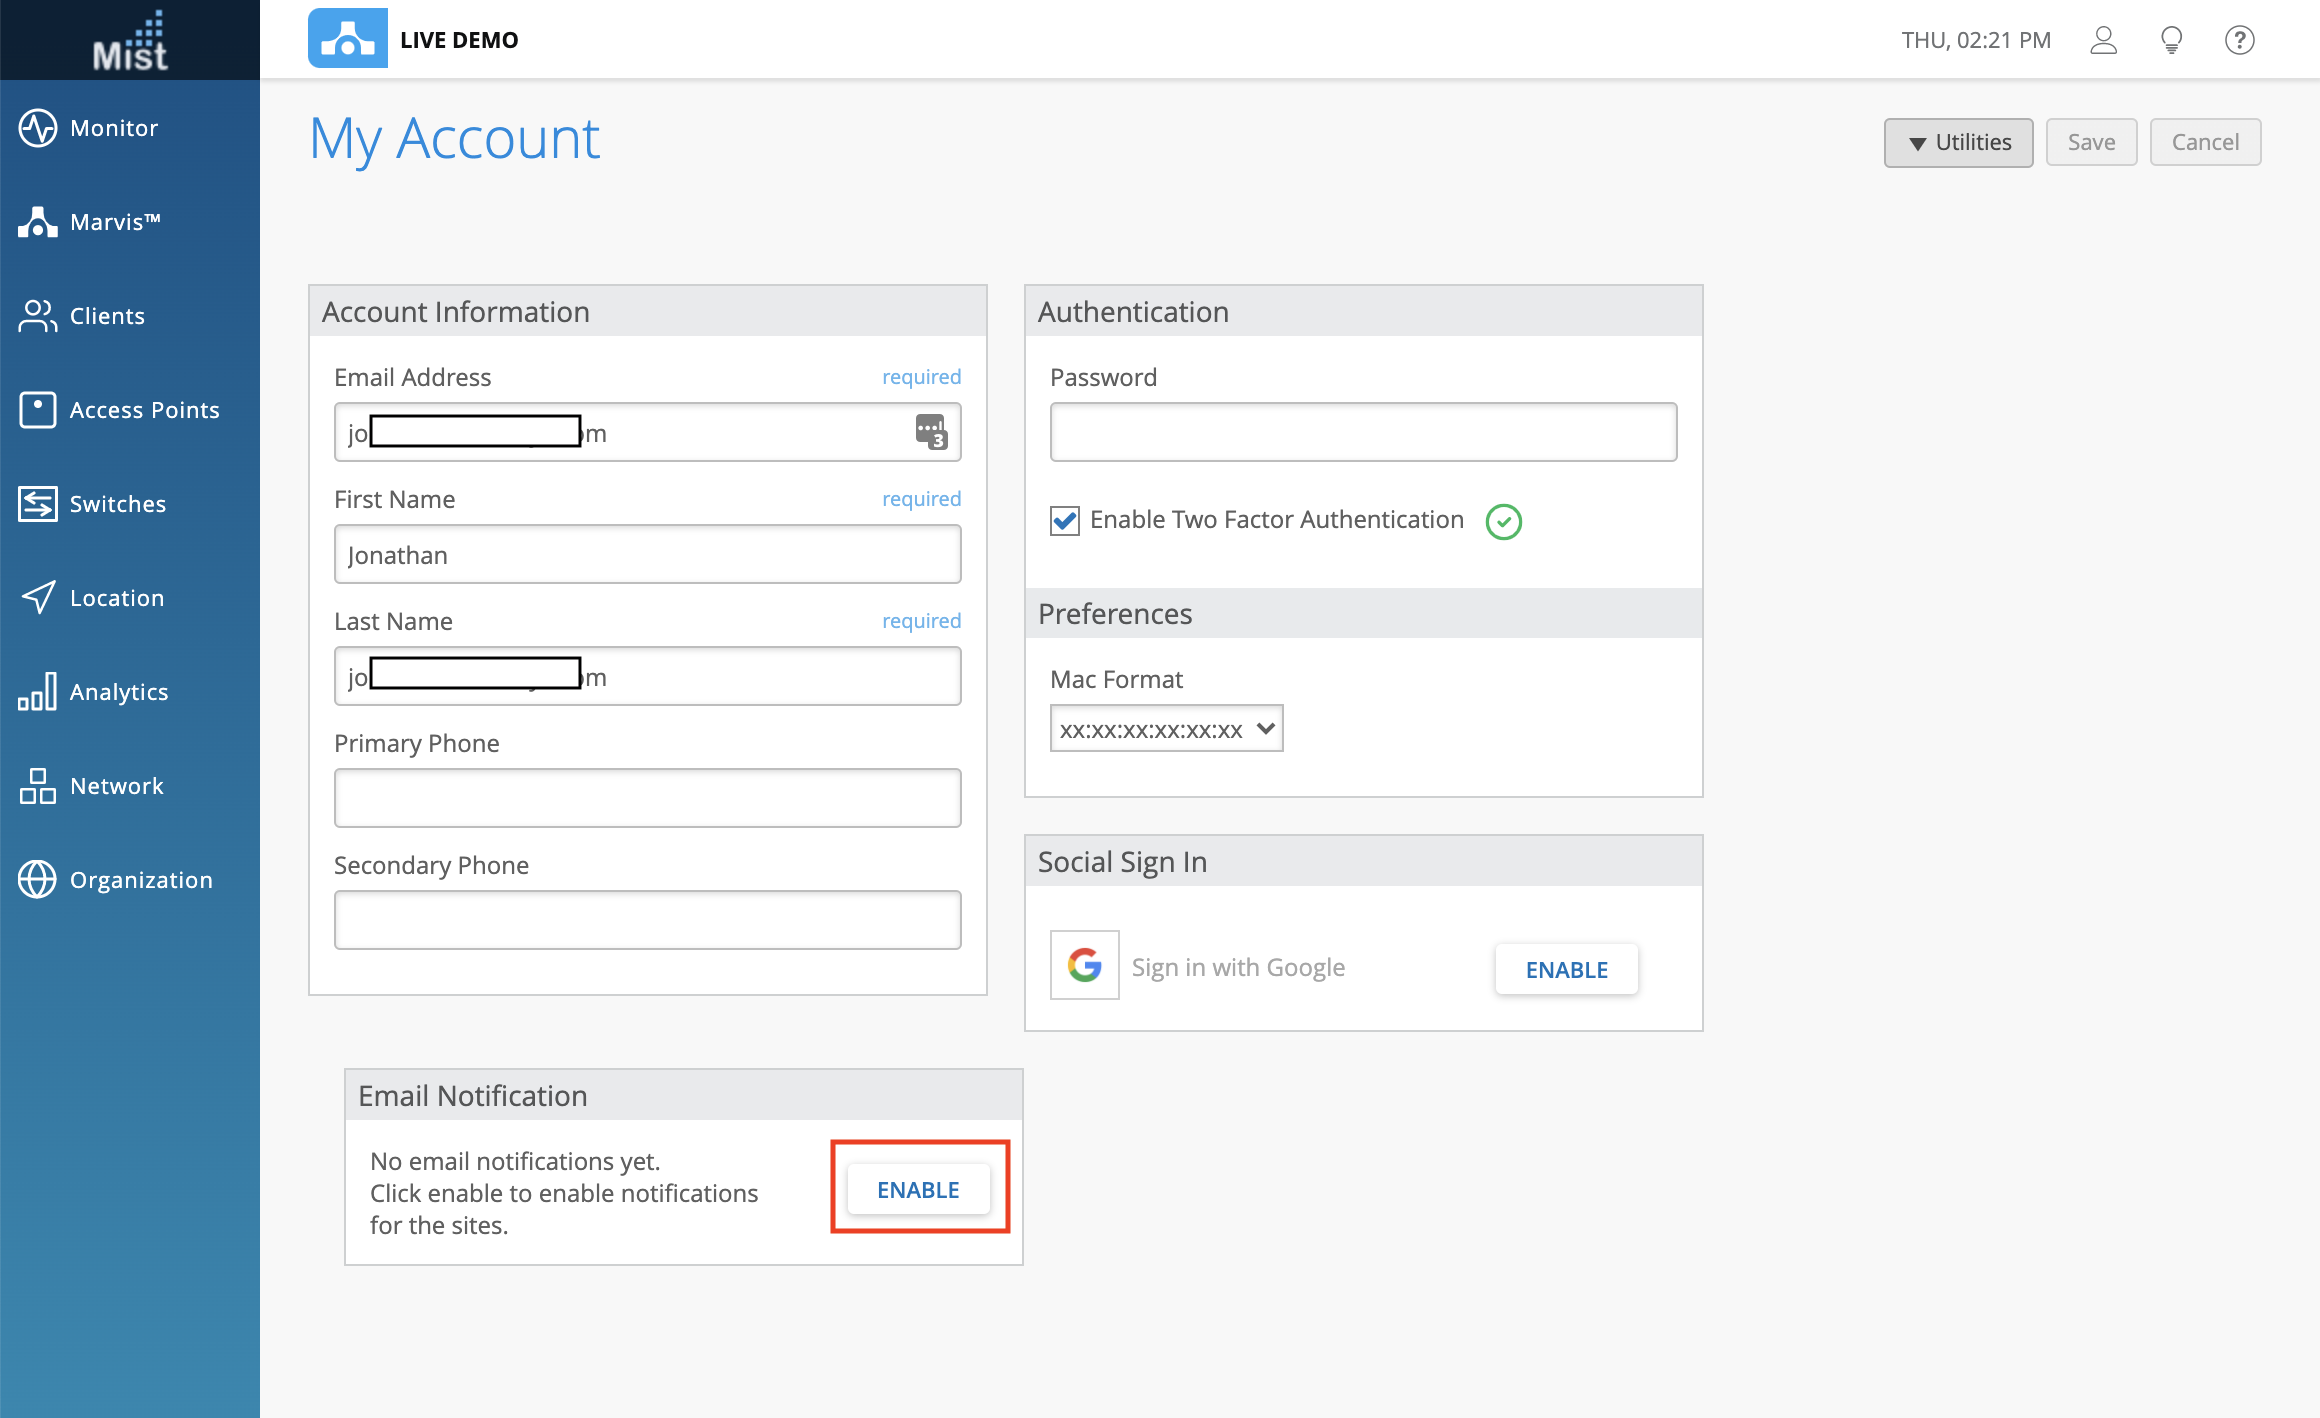Click the Monitor heartbeat icon in sidebar
Screen dimensions: 2320x1418
[x=38, y=128]
